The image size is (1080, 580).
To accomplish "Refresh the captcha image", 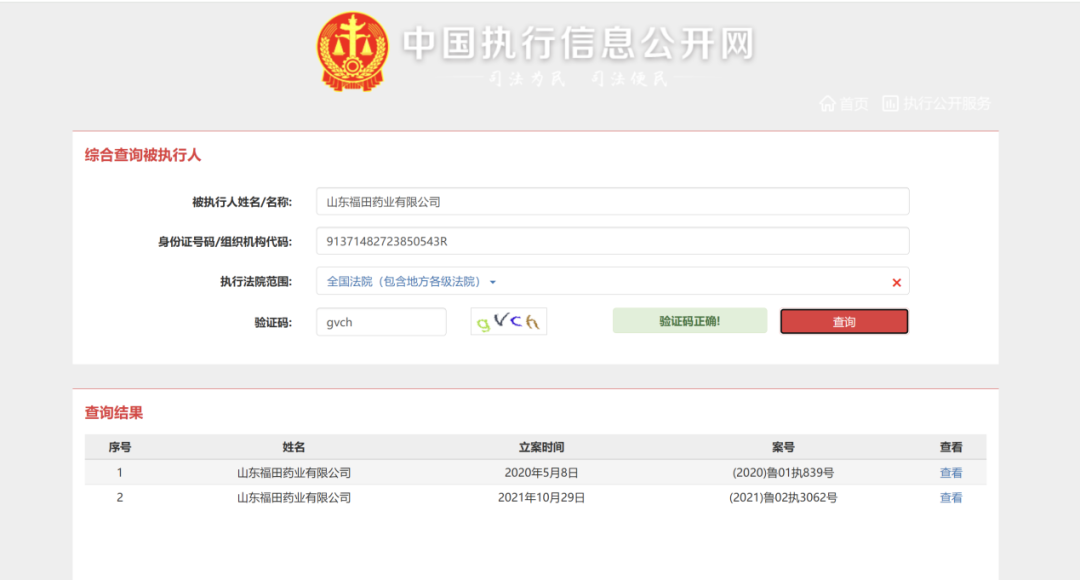I will coord(509,322).
